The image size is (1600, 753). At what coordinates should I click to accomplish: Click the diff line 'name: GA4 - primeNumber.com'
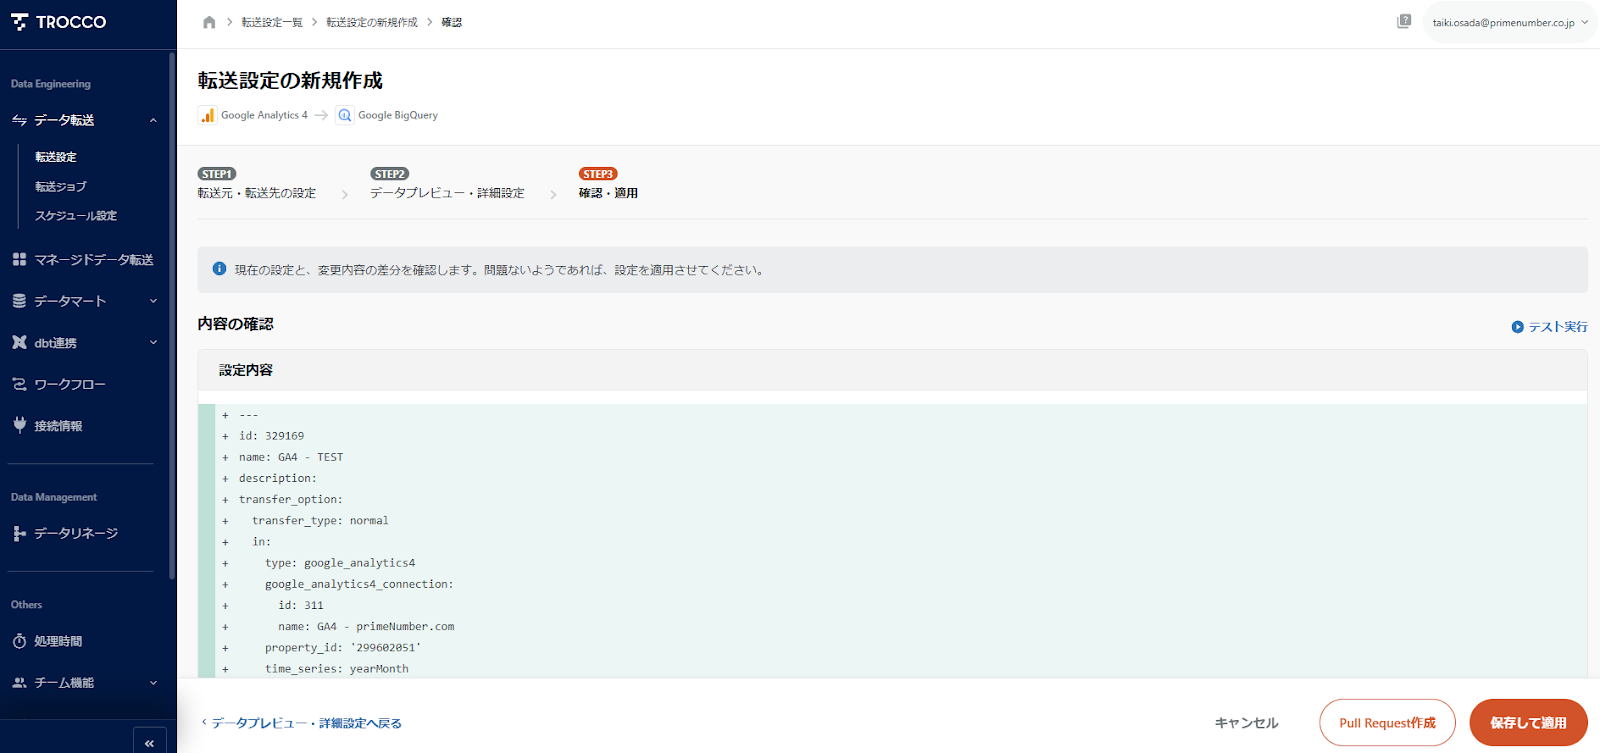tap(366, 627)
